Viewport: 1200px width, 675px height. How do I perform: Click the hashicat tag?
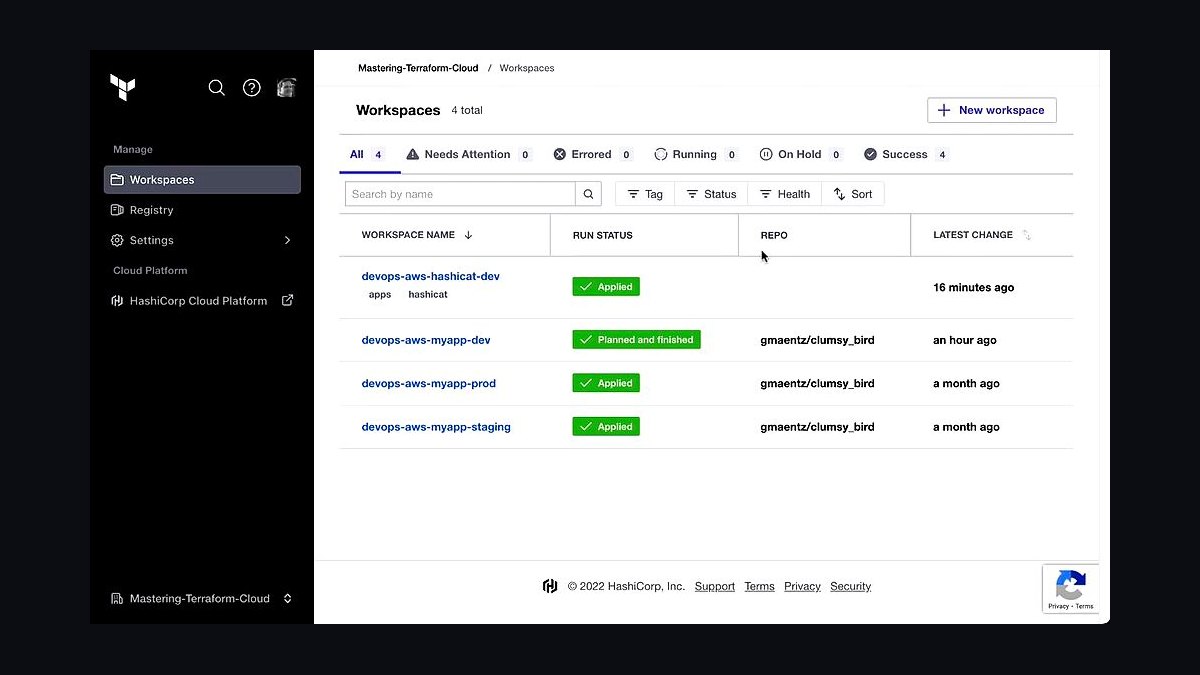428,295
